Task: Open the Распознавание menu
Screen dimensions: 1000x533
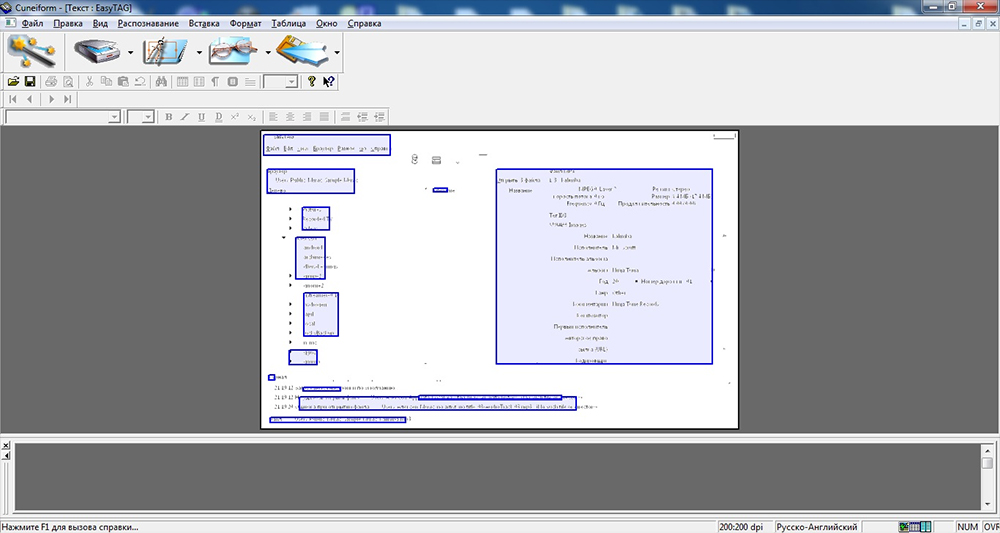Action: pos(148,23)
